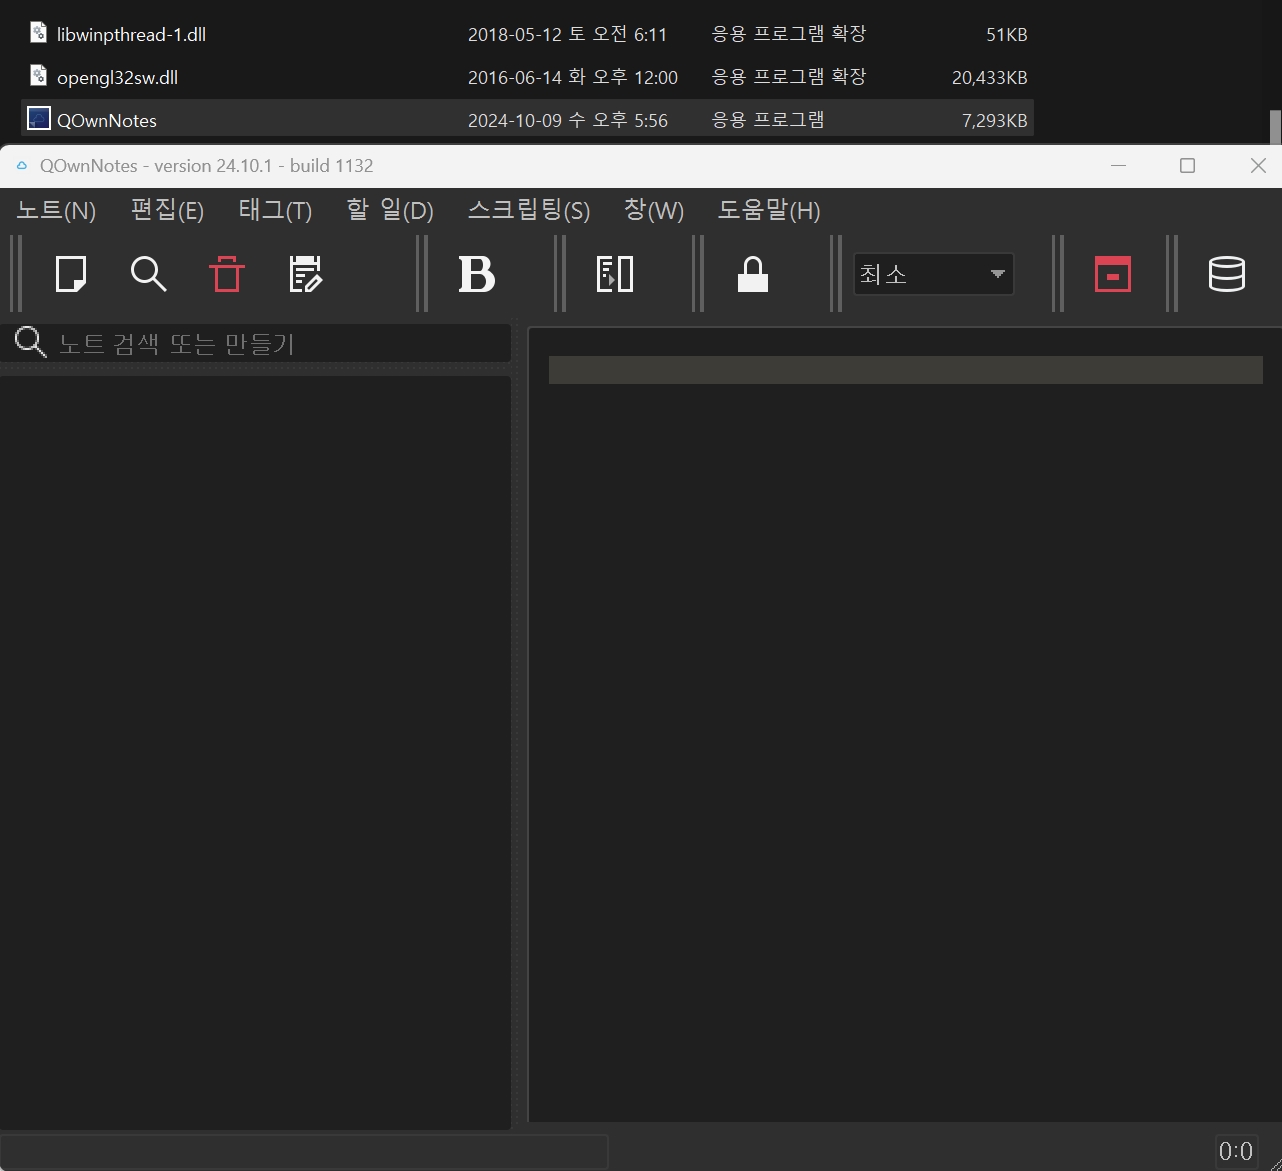Click the split view panel icon

[x=614, y=274]
